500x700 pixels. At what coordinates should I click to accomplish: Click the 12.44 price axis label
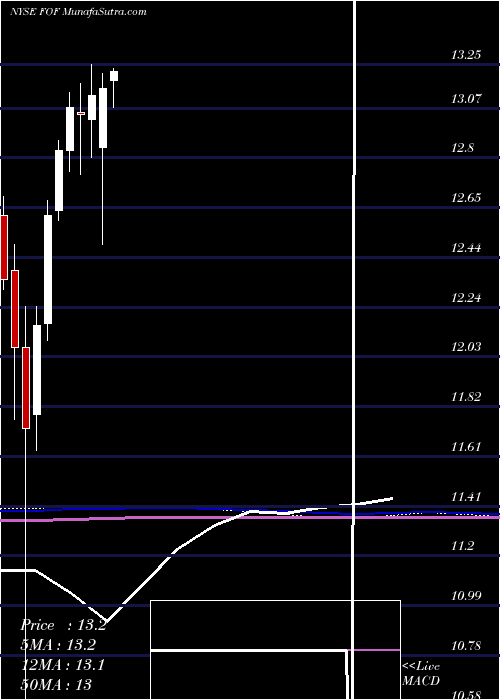pos(466,247)
